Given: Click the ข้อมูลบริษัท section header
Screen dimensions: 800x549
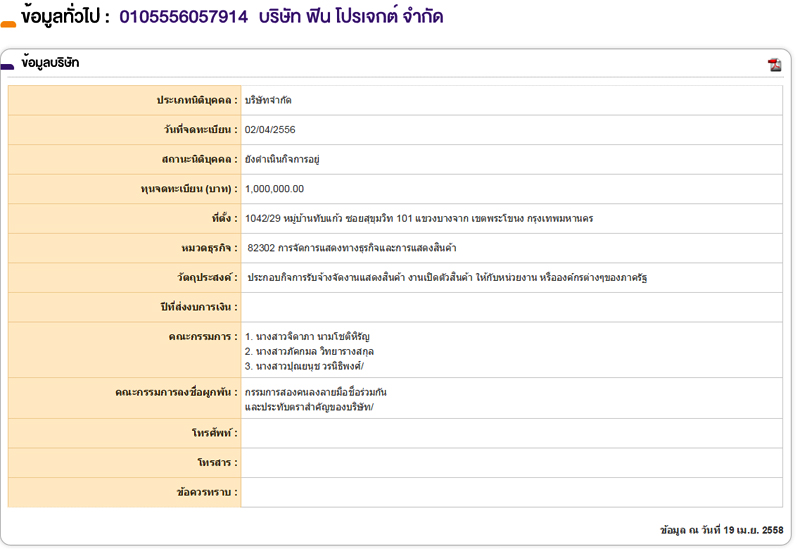Looking at the screenshot, I should (x=50, y=63).
